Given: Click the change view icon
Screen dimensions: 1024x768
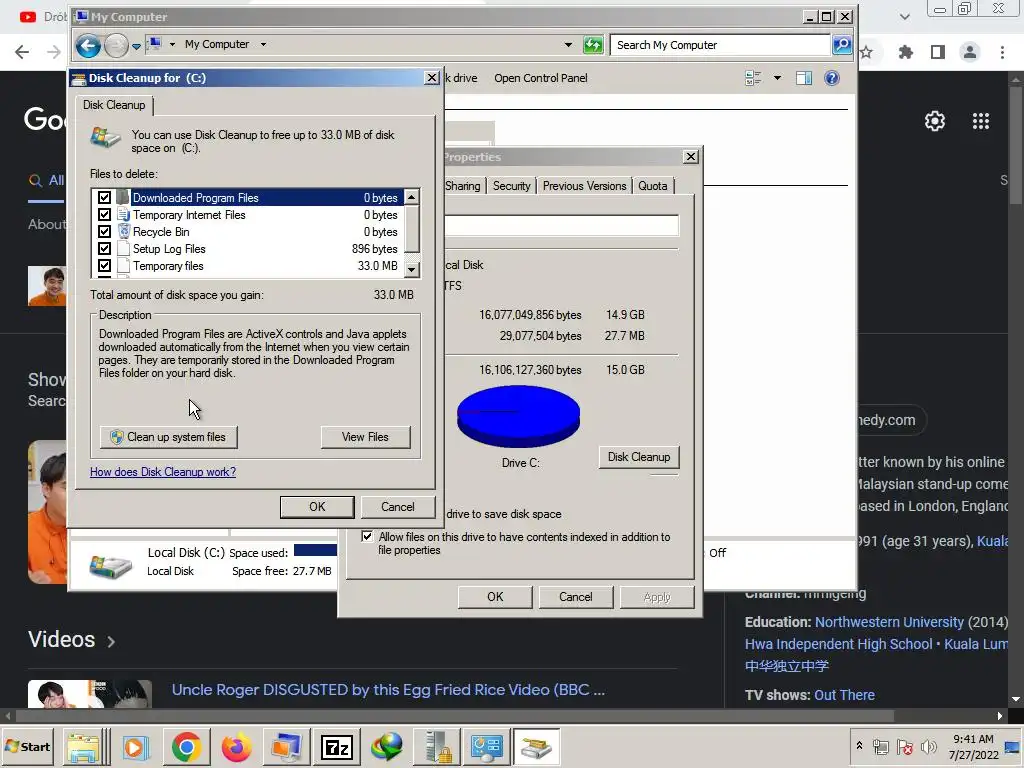Looking at the screenshot, I should click(x=753, y=78).
